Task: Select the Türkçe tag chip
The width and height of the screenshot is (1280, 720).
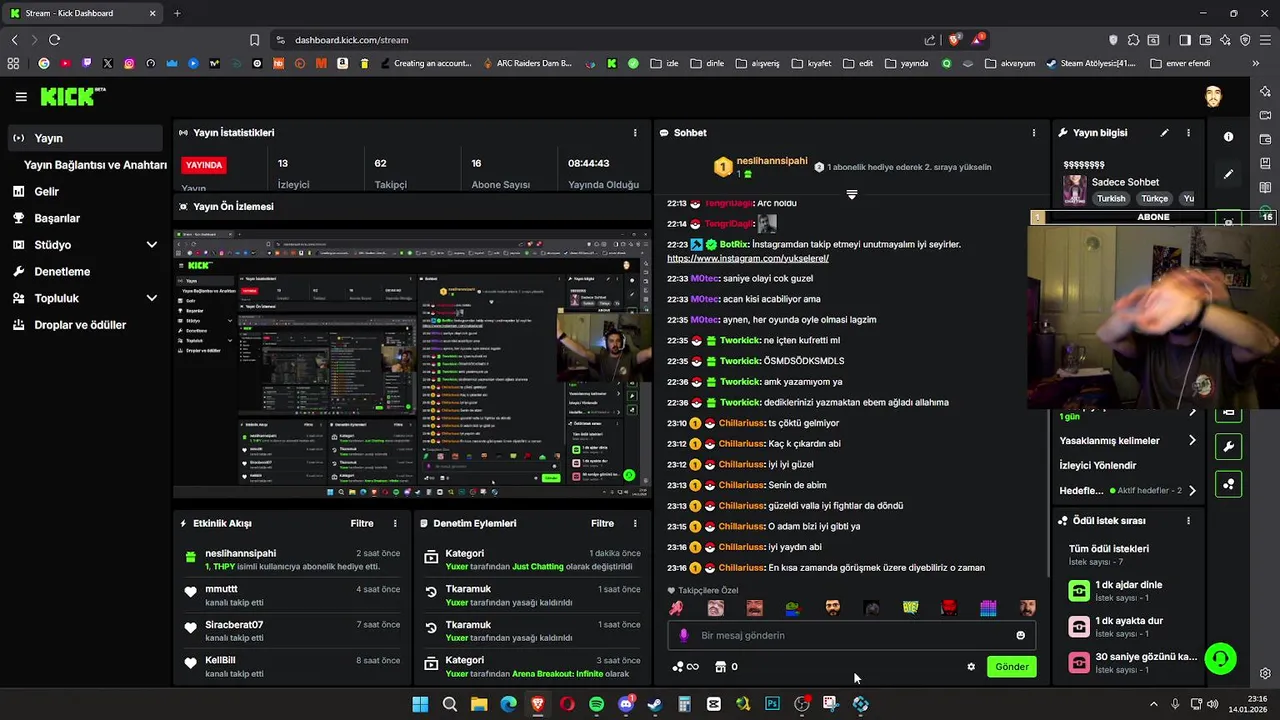Action: pos(1154,199)
